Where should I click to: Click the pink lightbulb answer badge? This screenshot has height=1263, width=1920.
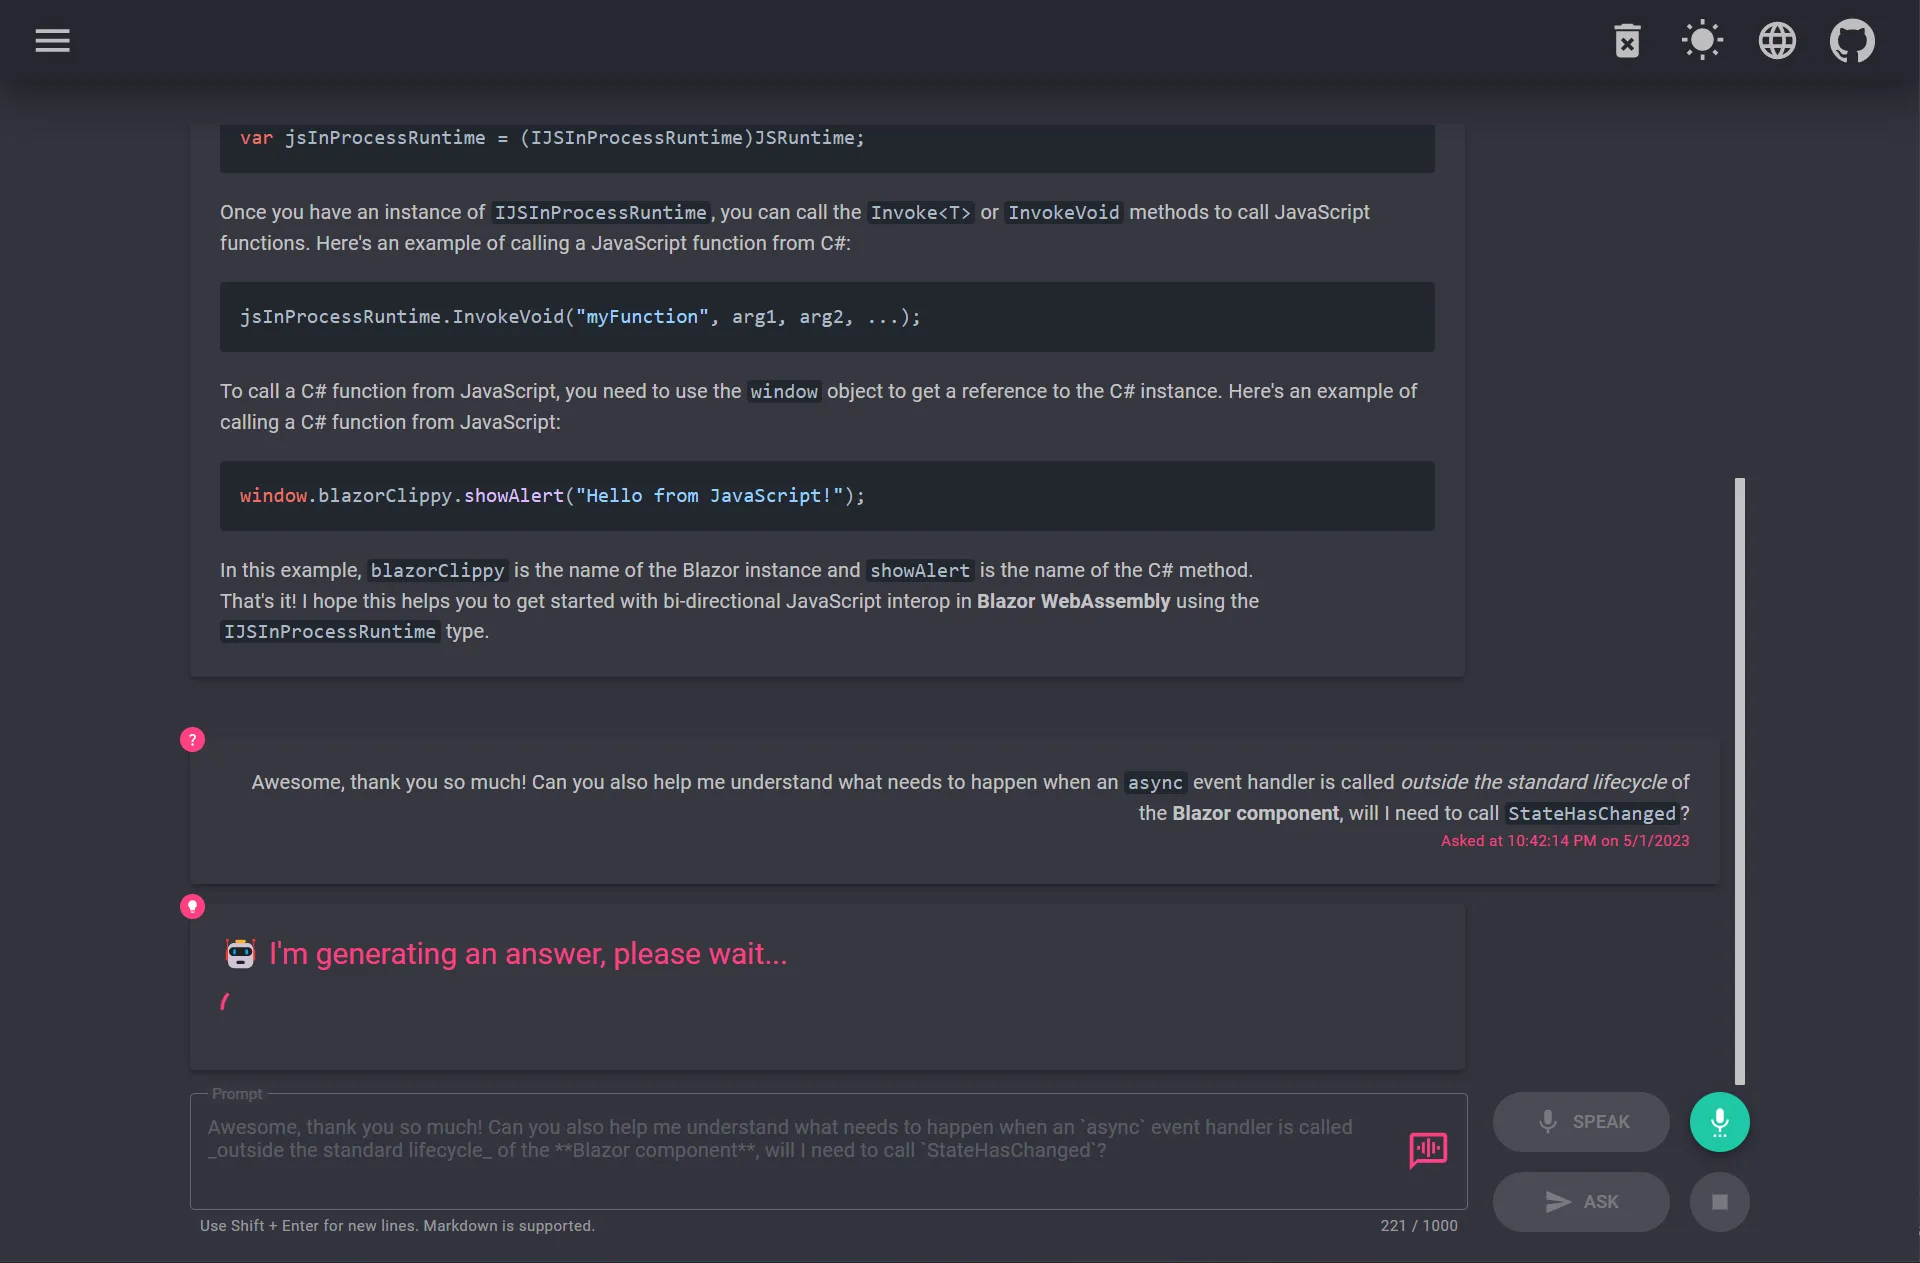[x=192, y=907]
